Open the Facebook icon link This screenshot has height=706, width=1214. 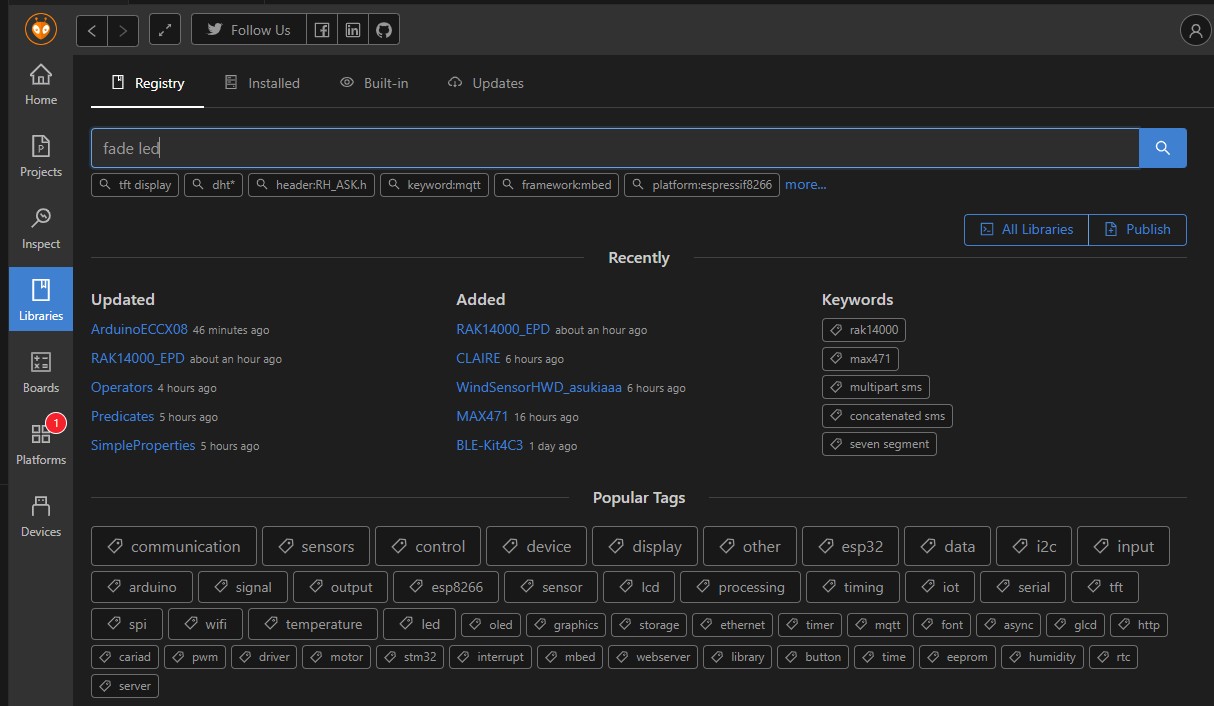click(x=322, y=30)
